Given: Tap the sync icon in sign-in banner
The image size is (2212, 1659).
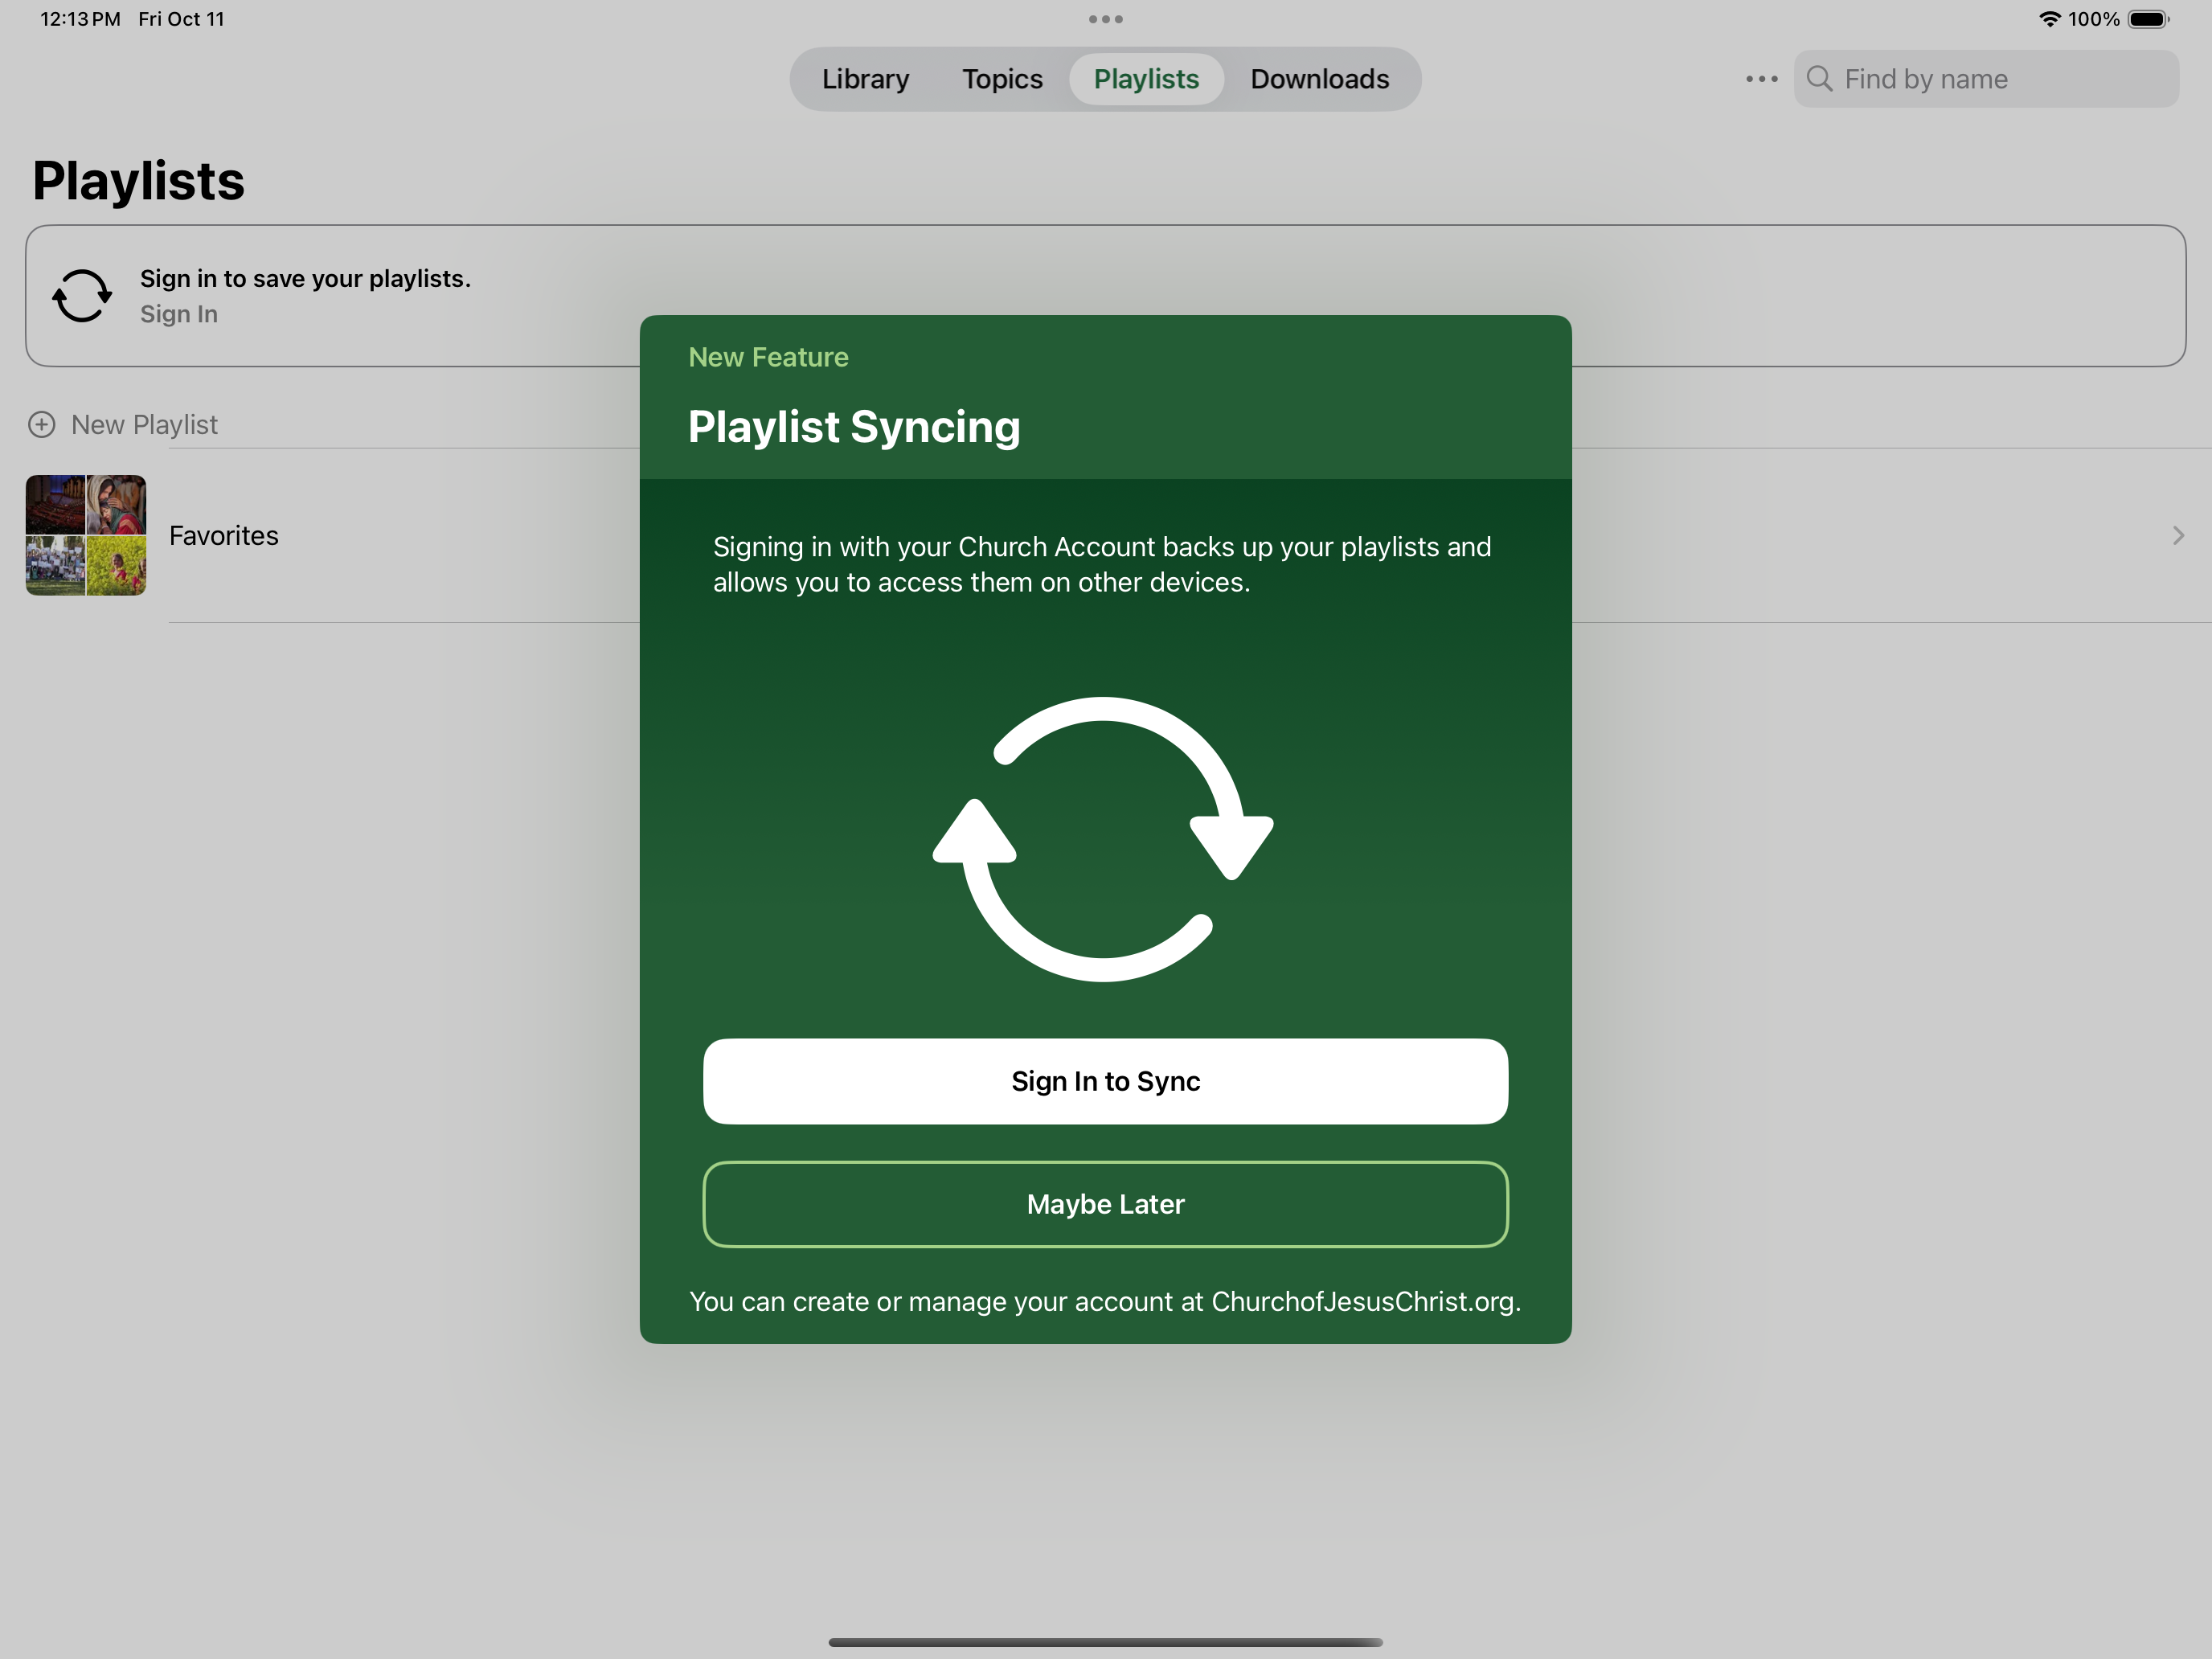Looking at the screenshot, I should [82, 296].
